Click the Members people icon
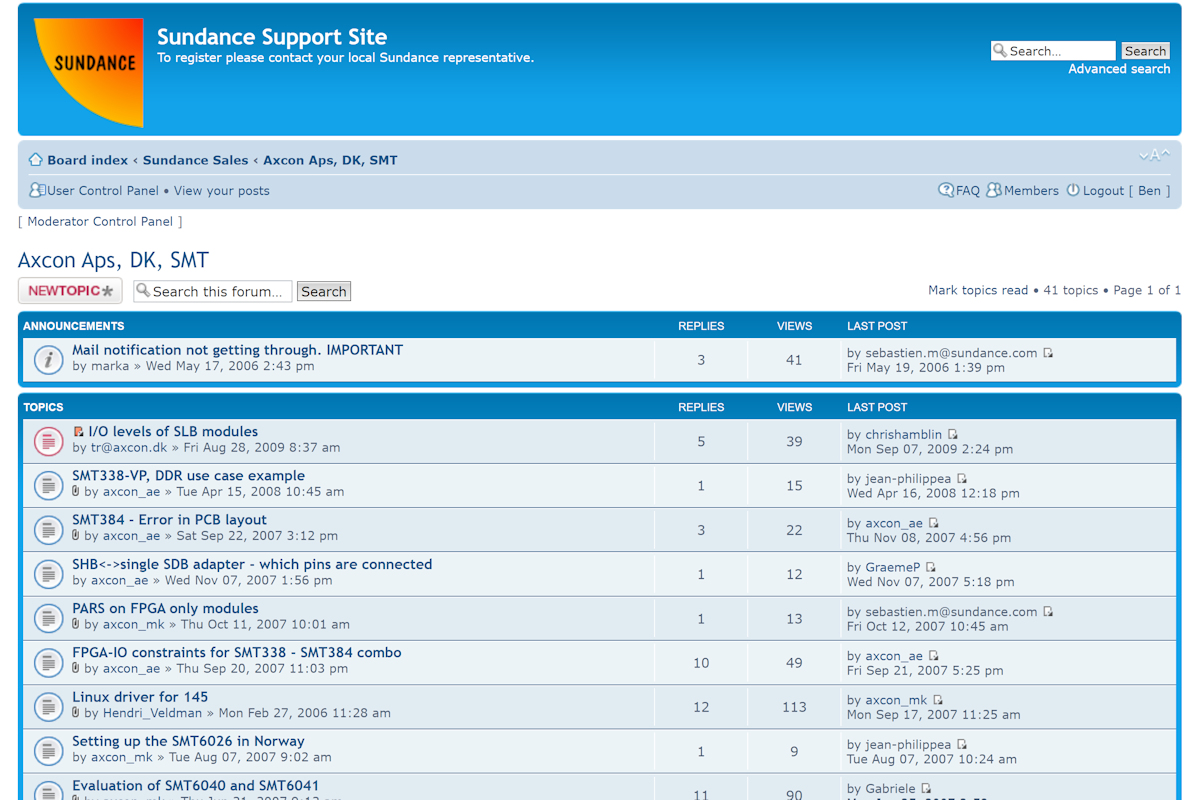The width and height of the screenshot is (1200, 800). click(994, 190)
